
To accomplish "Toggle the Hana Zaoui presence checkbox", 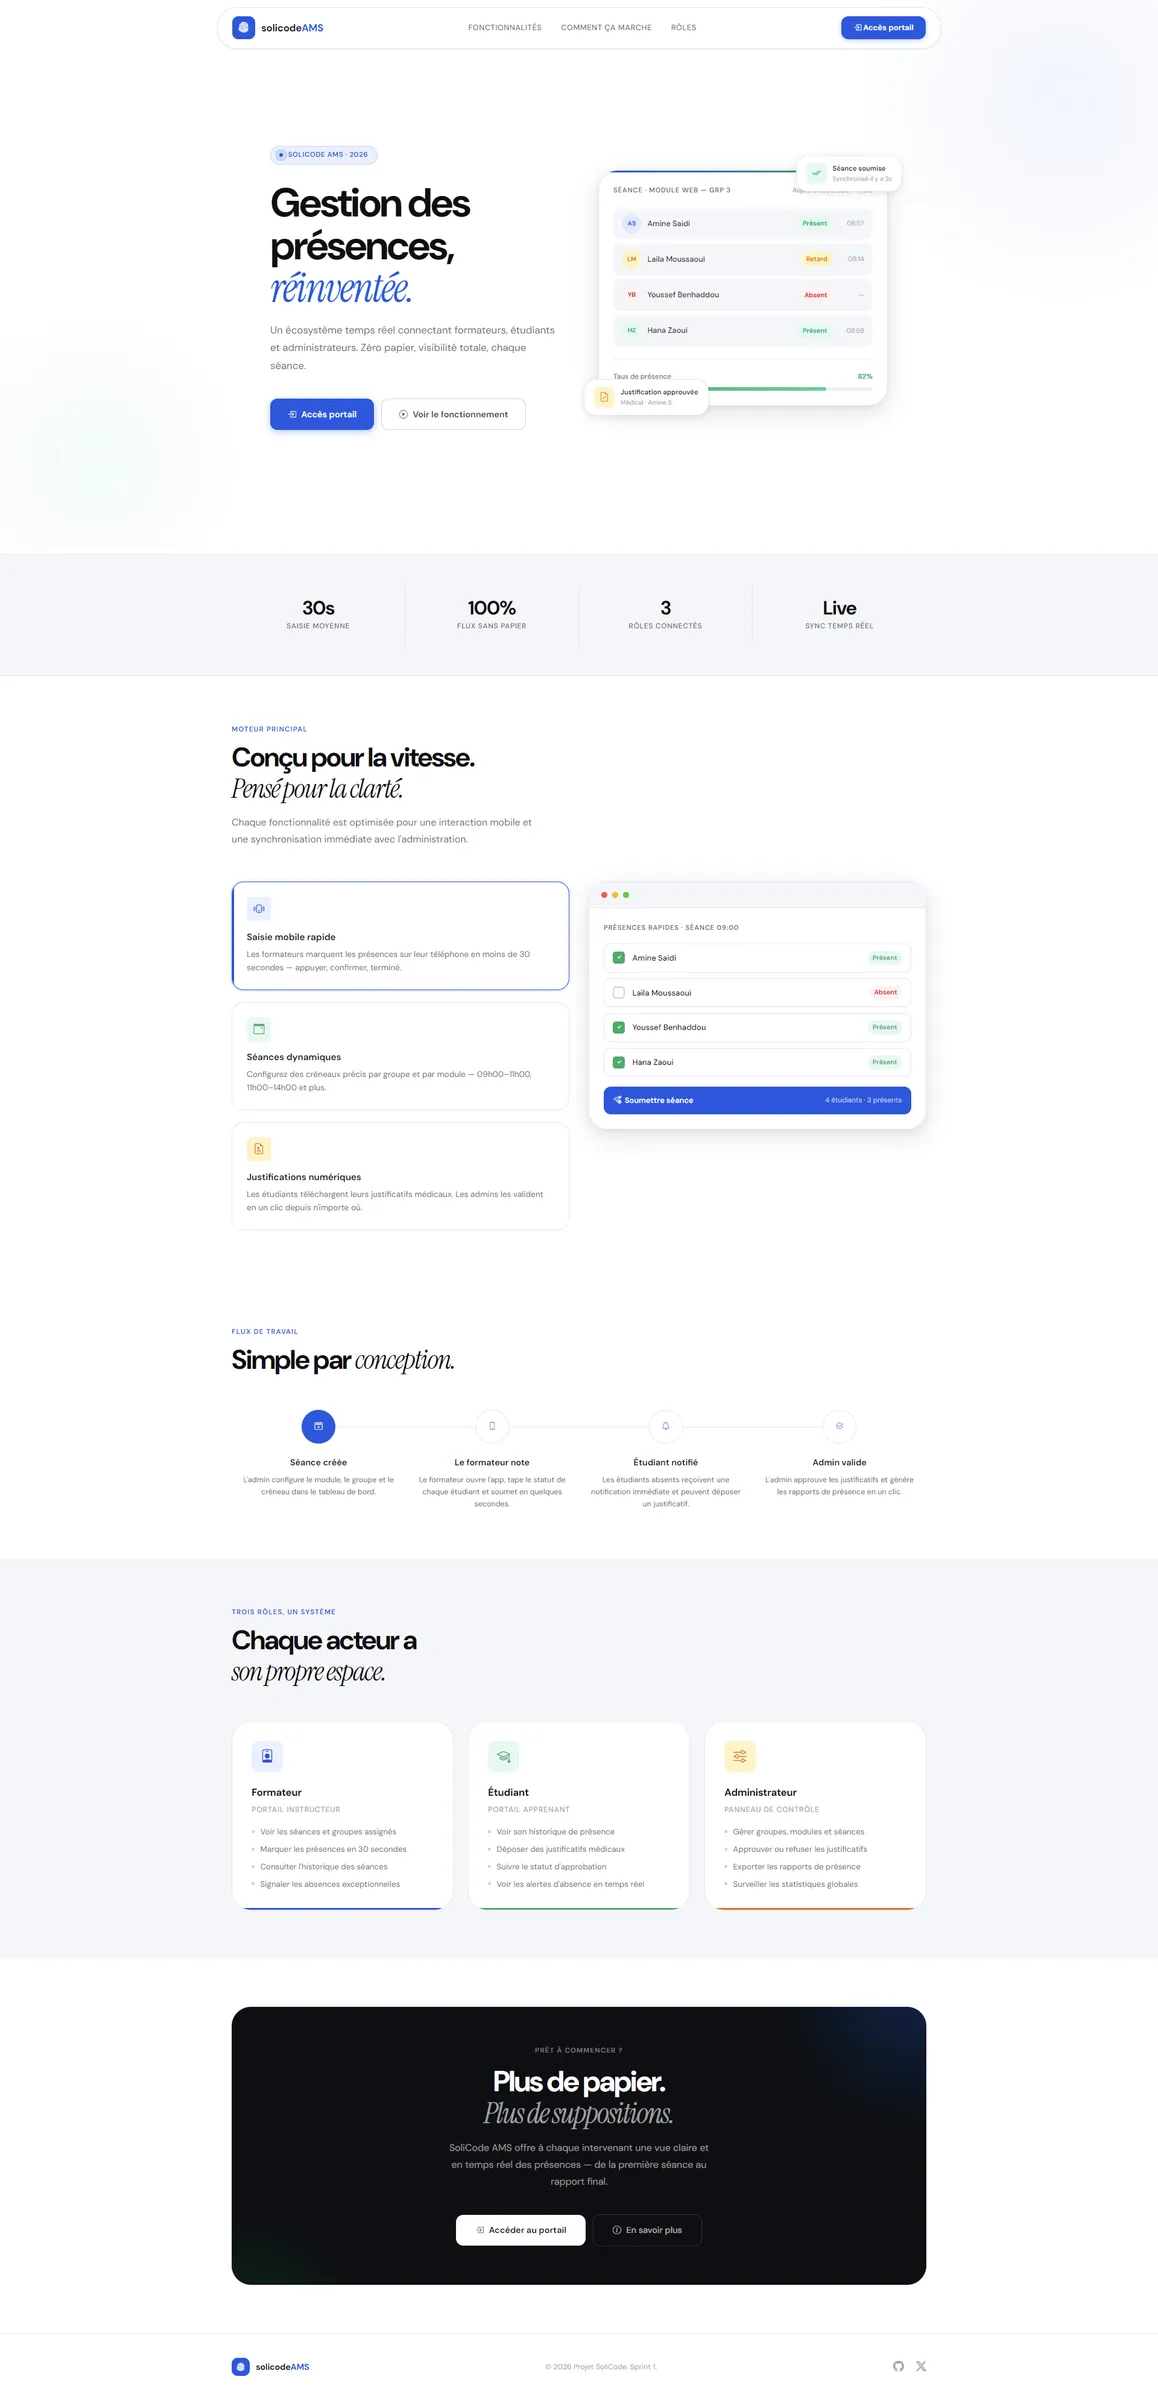I will coord(619,1062).
